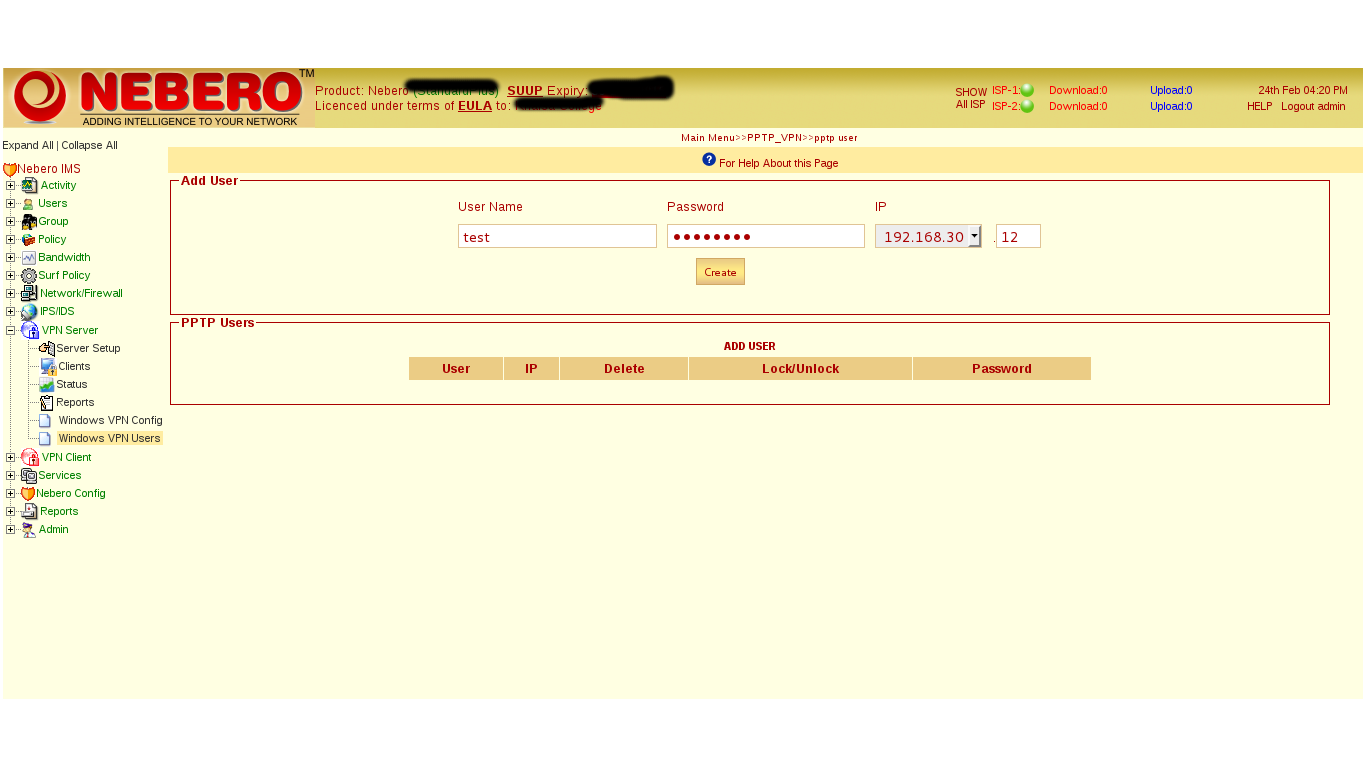Click the Group people icon
This screenshot has width=1366, height=768.
pyautogui.click(x=29, y=222)
